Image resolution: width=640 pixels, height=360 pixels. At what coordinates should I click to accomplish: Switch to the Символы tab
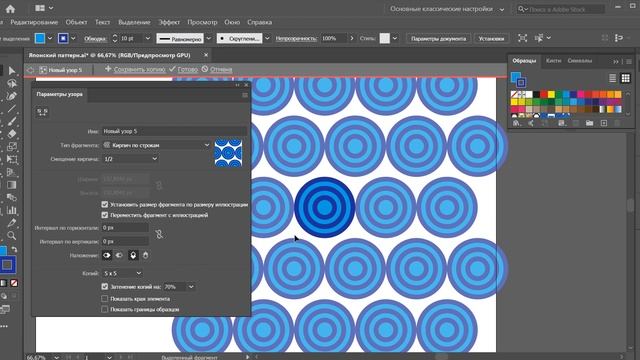click(579, 60)
